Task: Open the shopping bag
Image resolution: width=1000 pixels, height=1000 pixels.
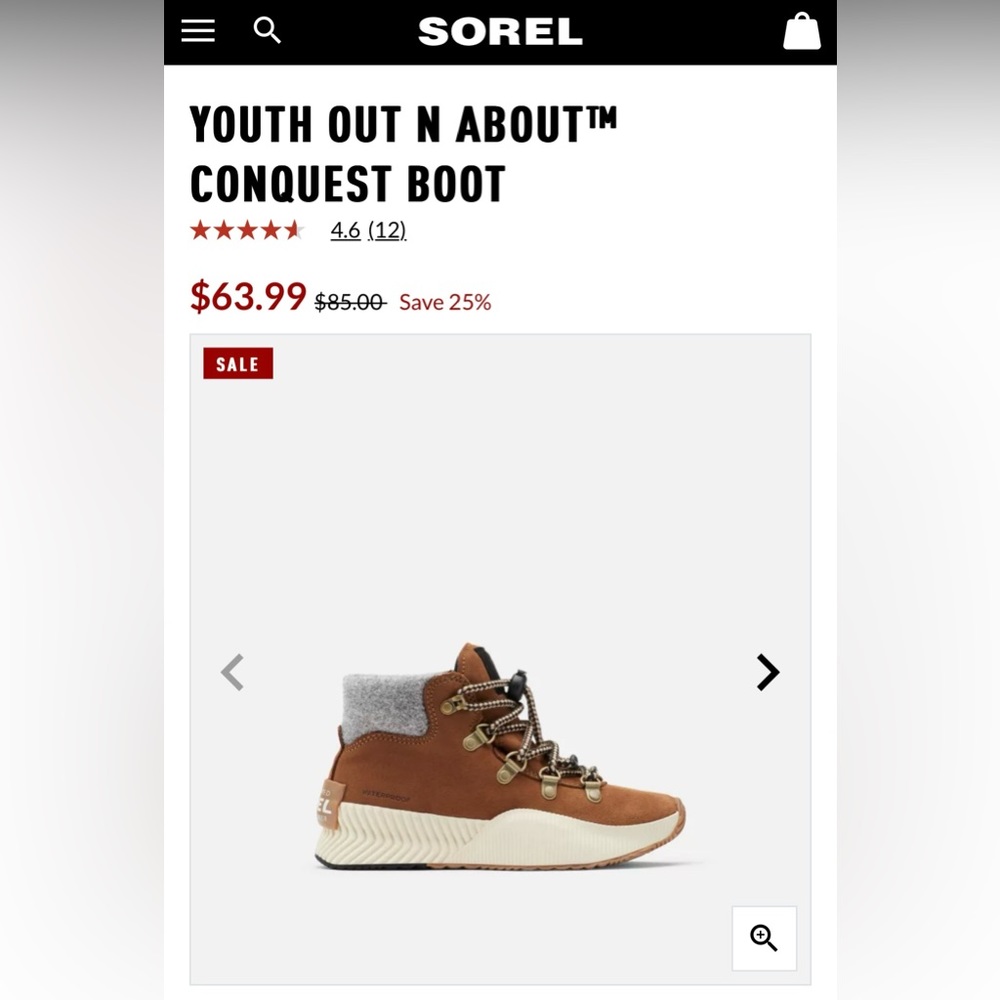Action: (x=800, y=31)
